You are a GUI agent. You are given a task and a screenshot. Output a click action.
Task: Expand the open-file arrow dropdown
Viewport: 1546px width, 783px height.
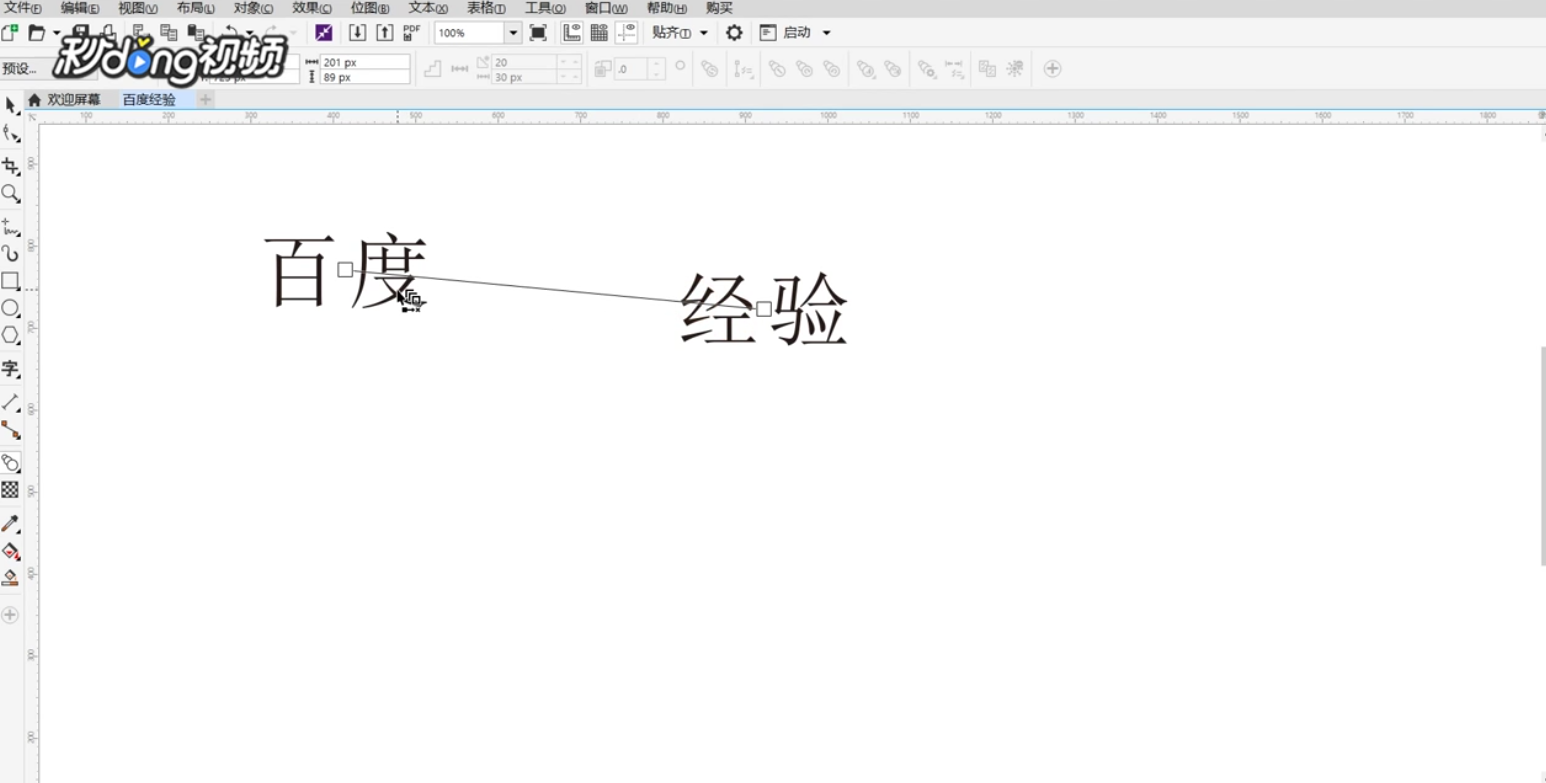[57, 33]
